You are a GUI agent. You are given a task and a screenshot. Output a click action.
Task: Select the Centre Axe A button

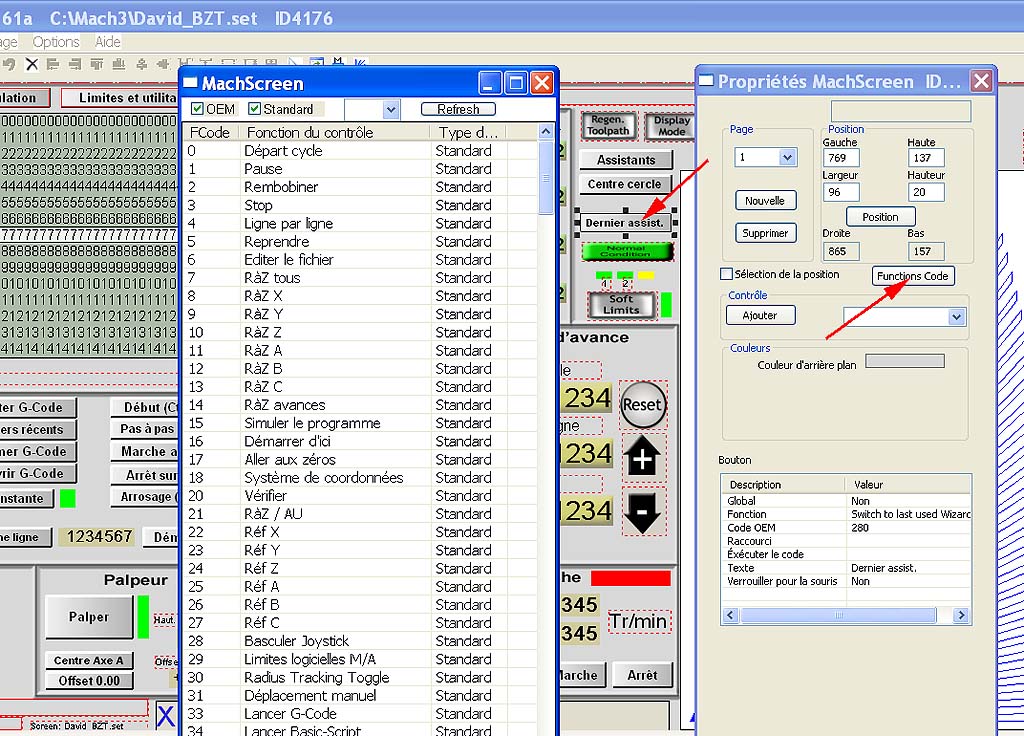click(x=89, y=660)
